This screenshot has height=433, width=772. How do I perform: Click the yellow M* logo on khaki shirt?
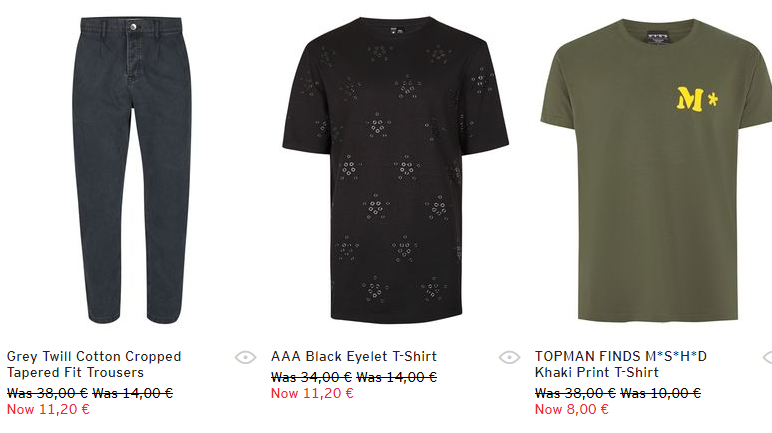click(x=698, y=99)
